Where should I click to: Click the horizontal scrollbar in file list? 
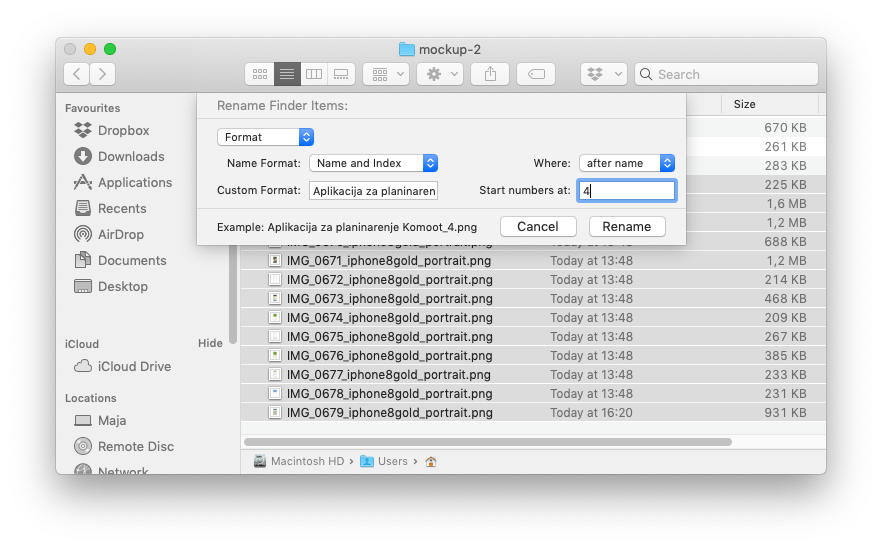click(487, 441)
